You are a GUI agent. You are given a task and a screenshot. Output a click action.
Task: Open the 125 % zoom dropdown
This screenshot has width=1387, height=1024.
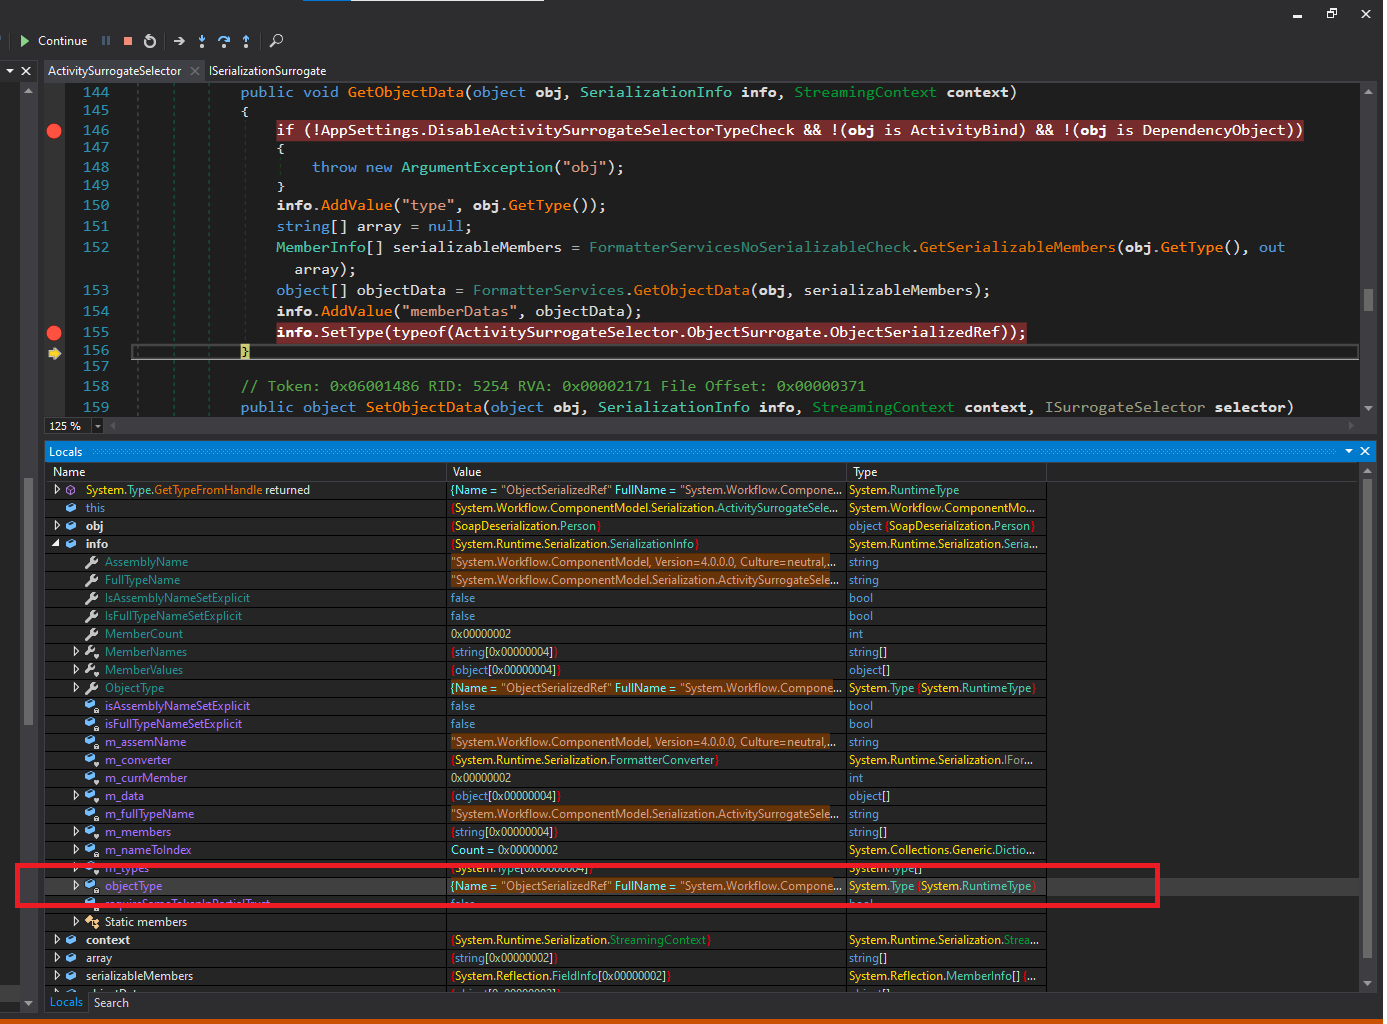coord(98,426)
